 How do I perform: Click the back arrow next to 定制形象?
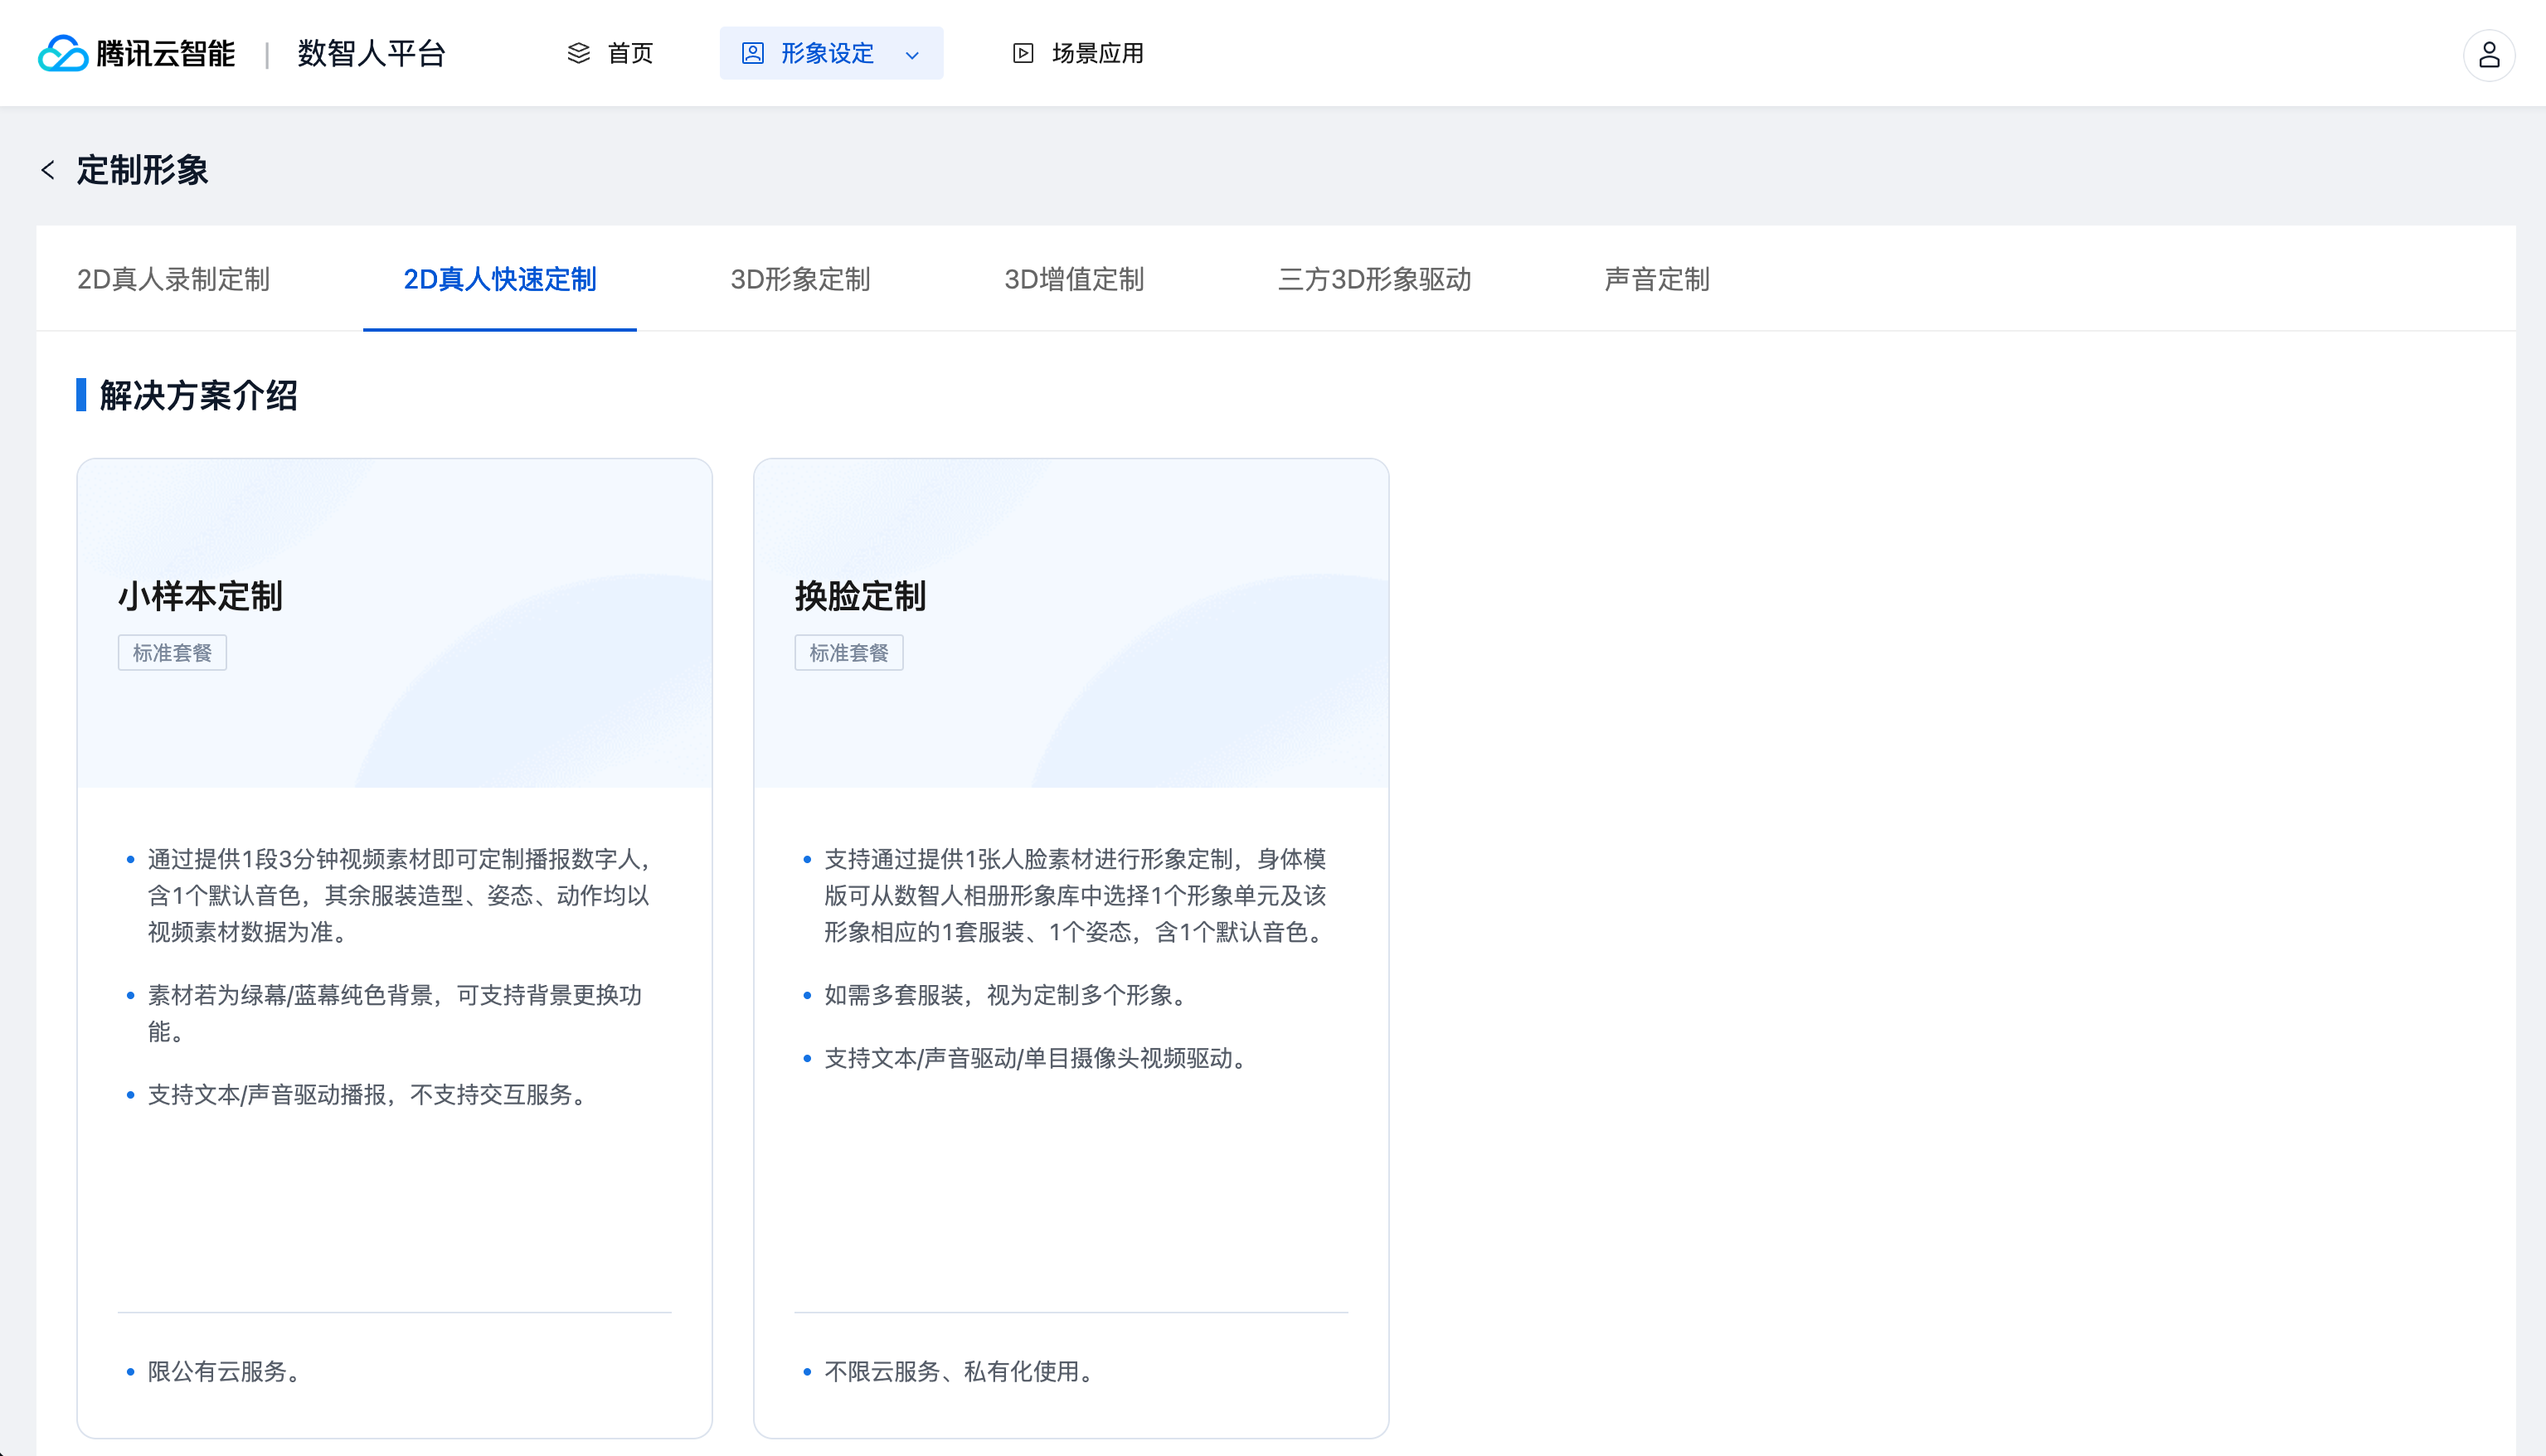[x=48, y=170]
